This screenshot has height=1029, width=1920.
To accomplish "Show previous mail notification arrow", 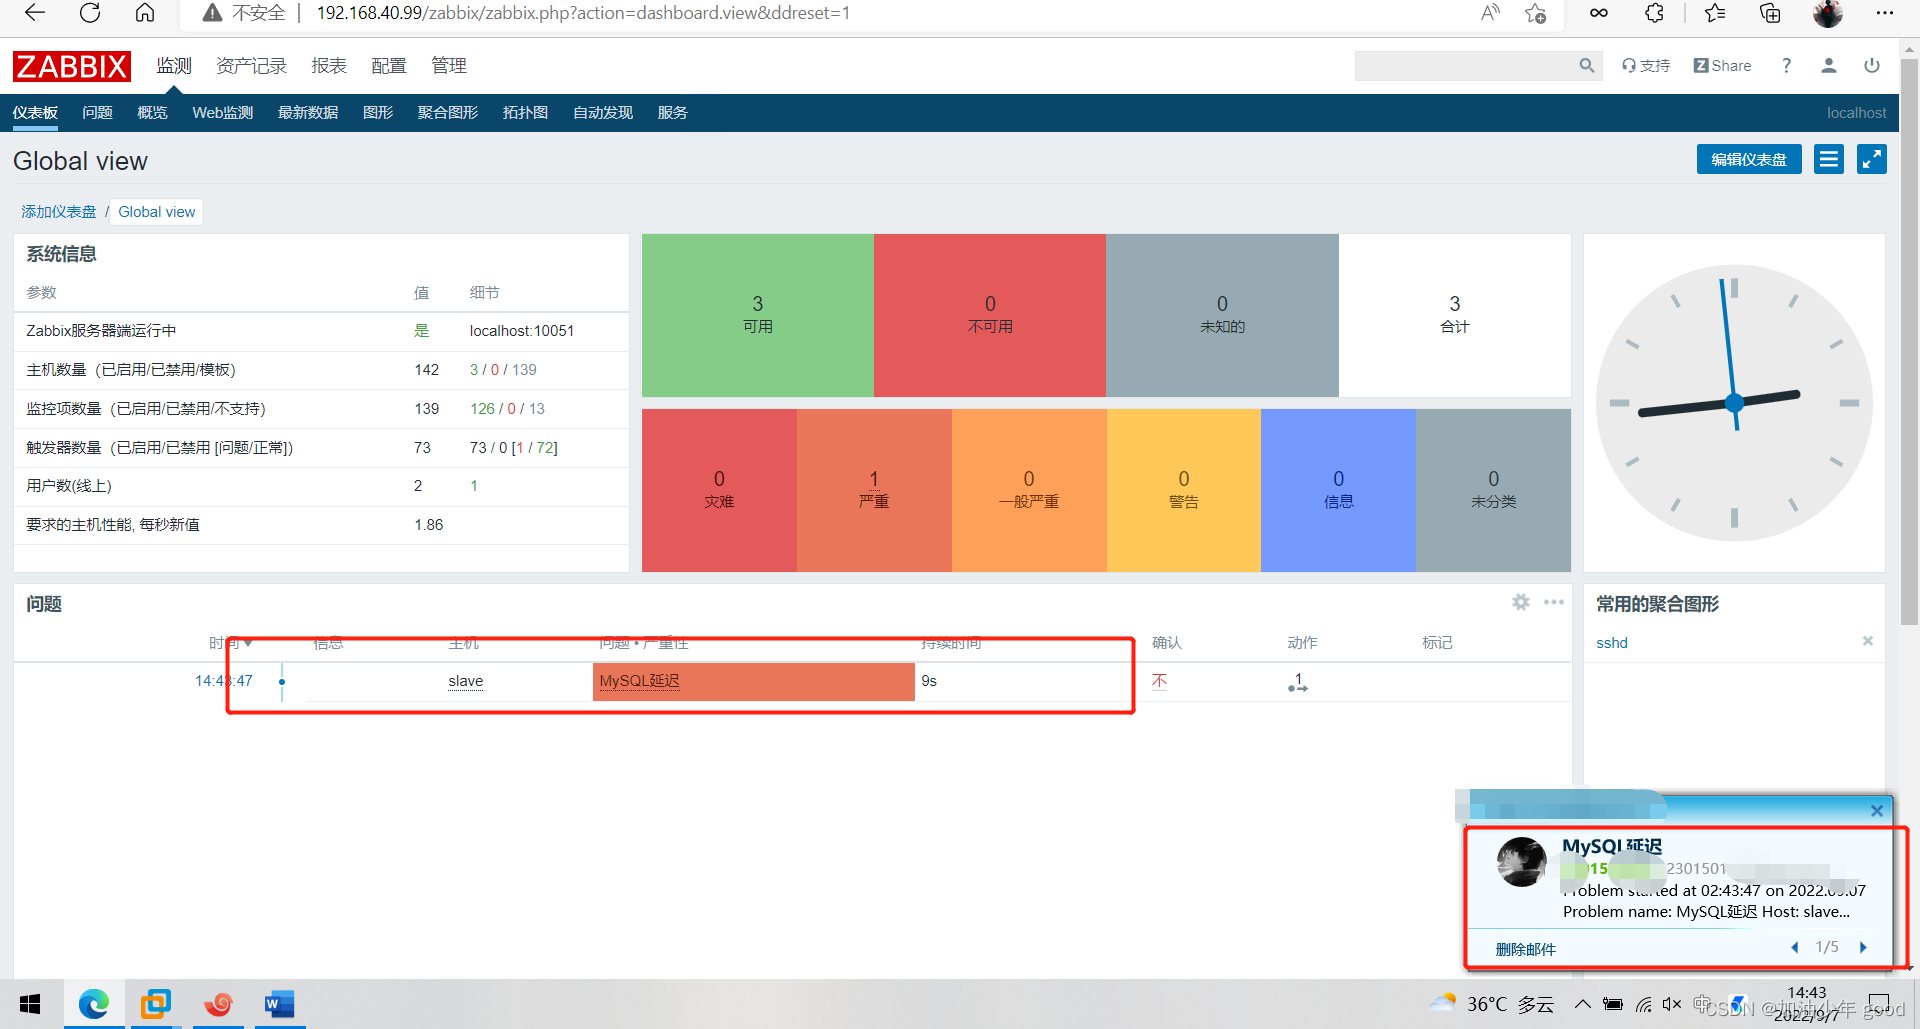I will tap(1795, 947).
